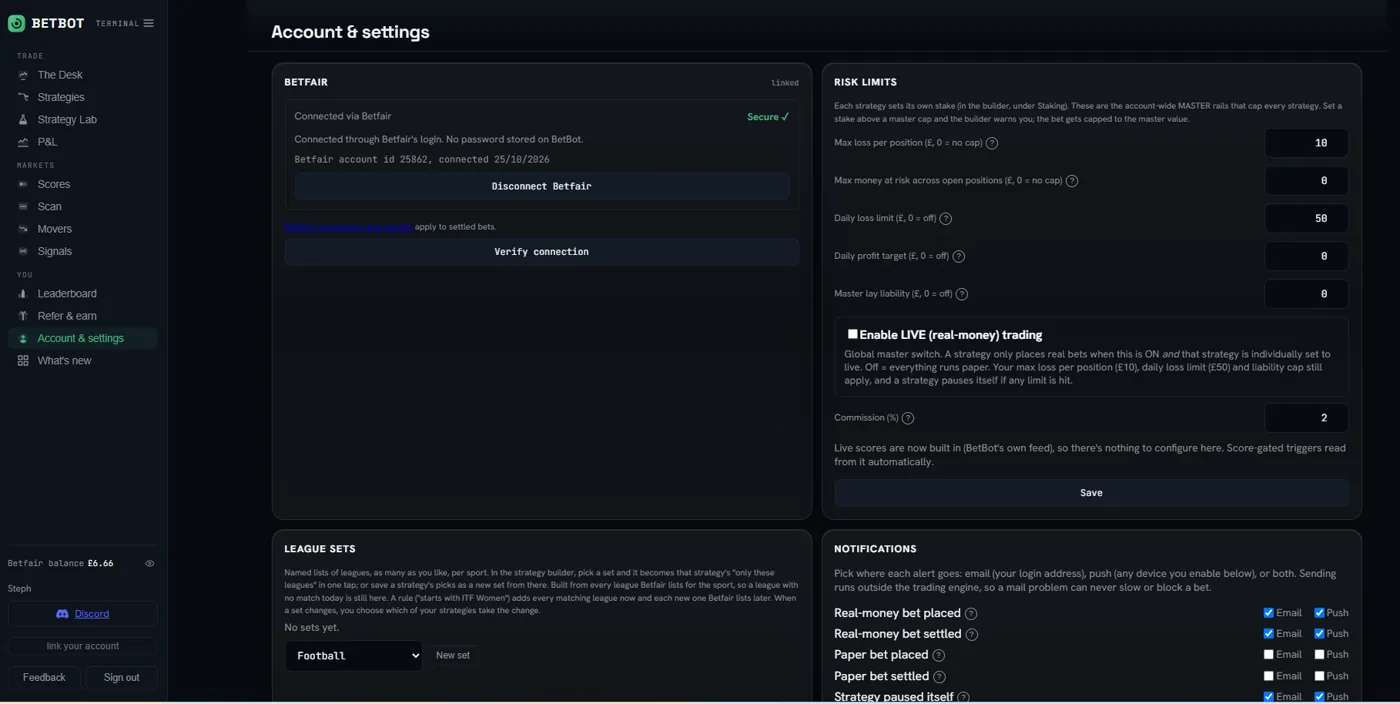Uncheck Push for Real-money bet settled

tap(1319, 634)
